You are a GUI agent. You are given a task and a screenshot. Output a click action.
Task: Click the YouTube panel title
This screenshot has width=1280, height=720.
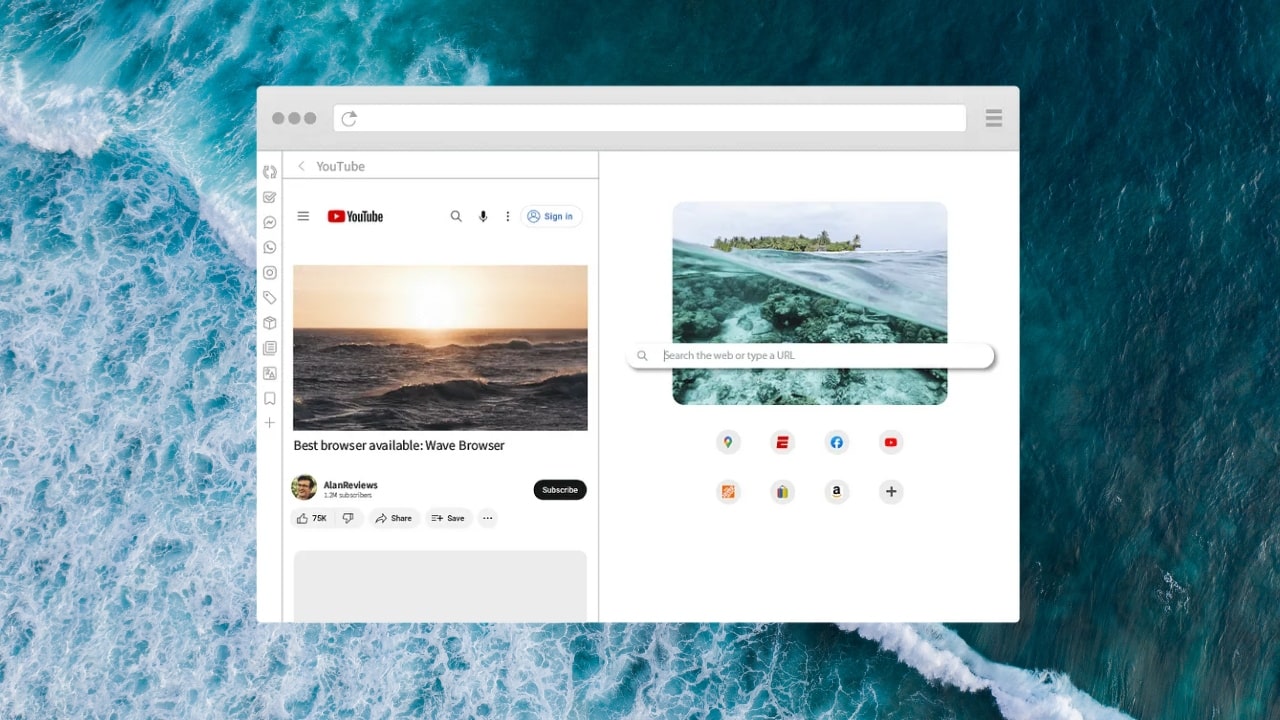click(x=340, y=166)
